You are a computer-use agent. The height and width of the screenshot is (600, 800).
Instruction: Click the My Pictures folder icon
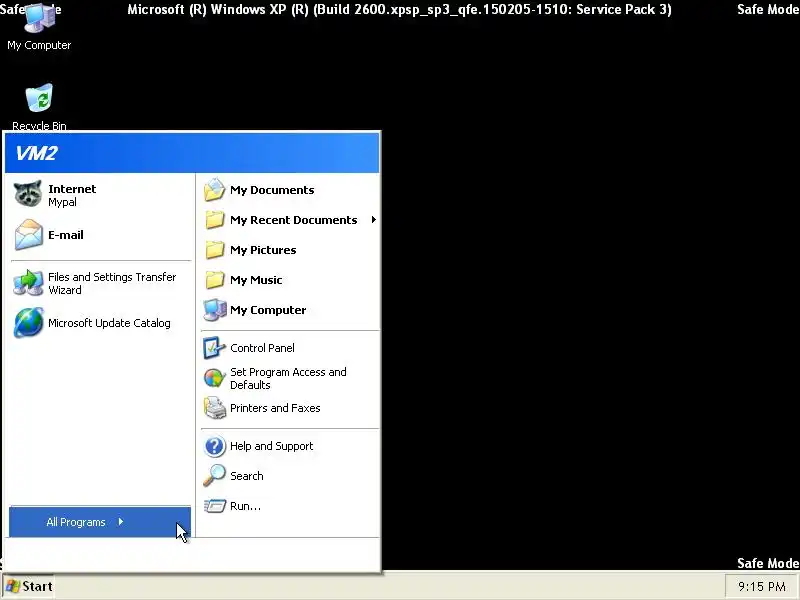click(x=214, y=250)
